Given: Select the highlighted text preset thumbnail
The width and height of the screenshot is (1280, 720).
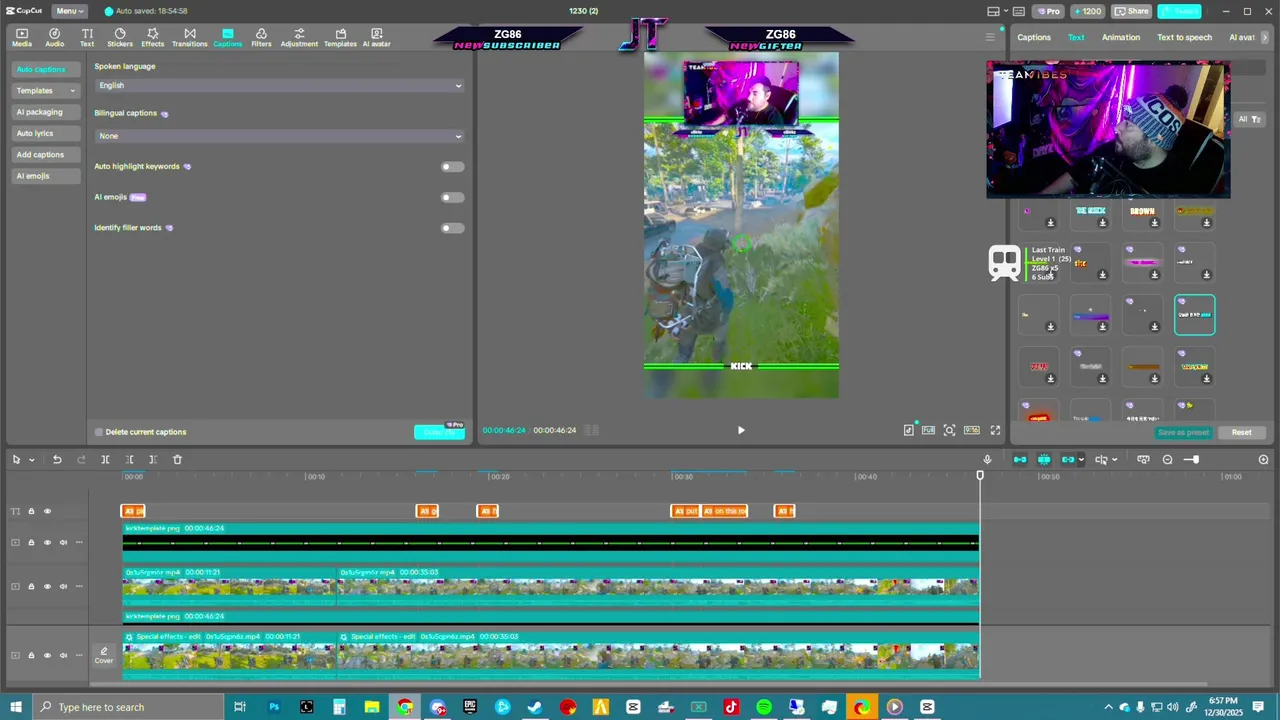Looking at the screenshot, I should 1194,314.
